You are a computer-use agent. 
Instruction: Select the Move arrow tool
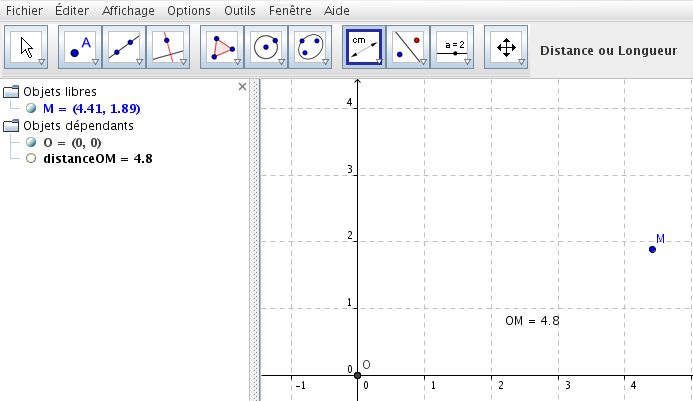(x=27, y=47)
